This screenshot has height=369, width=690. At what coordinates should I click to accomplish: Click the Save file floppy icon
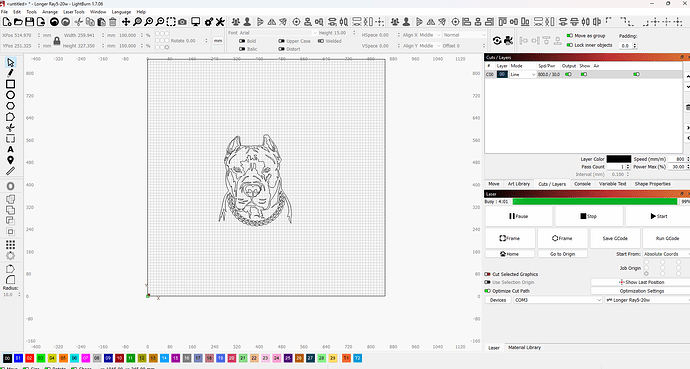pos(29,22)
